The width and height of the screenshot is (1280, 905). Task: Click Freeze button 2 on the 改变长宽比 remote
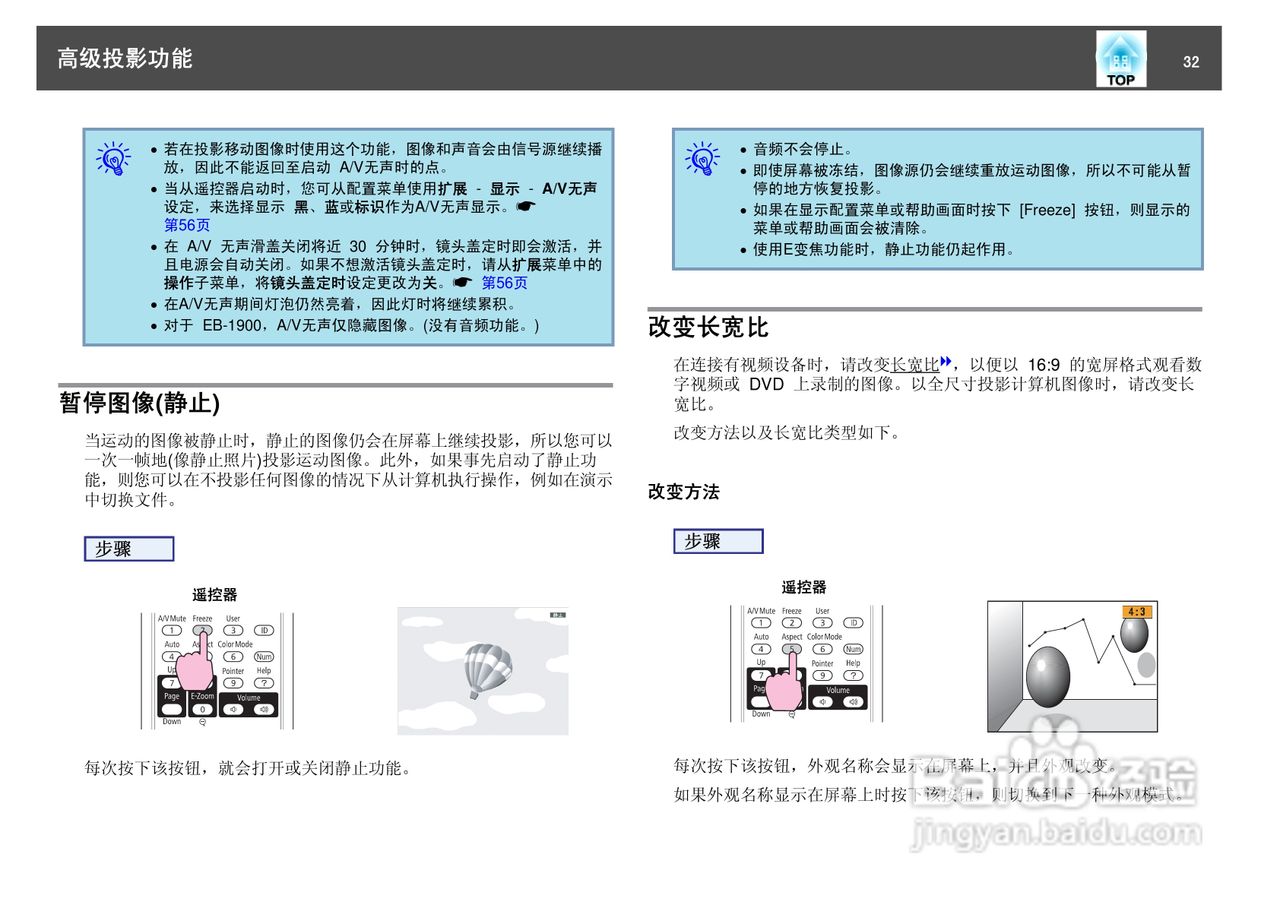tap(792, 623)
